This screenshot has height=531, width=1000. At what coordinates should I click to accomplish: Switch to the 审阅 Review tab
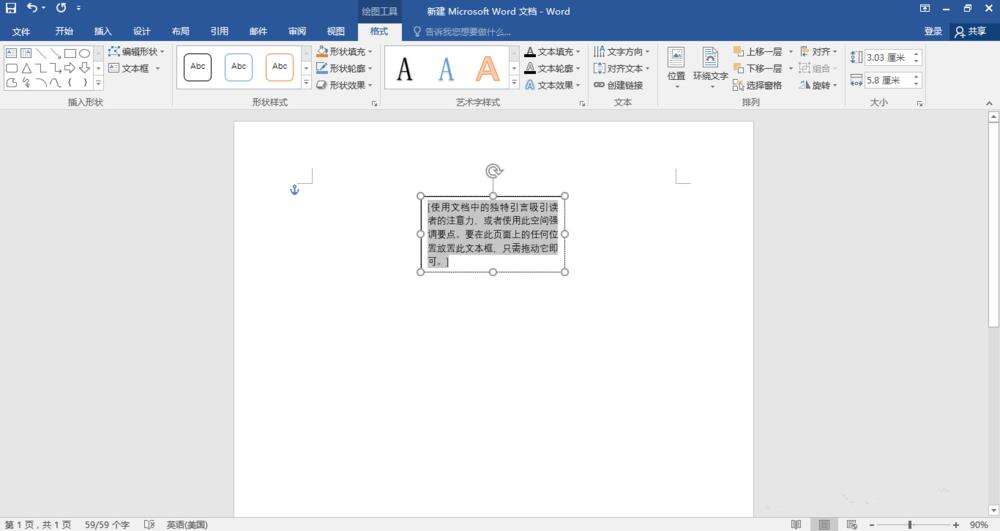[297, 31]
